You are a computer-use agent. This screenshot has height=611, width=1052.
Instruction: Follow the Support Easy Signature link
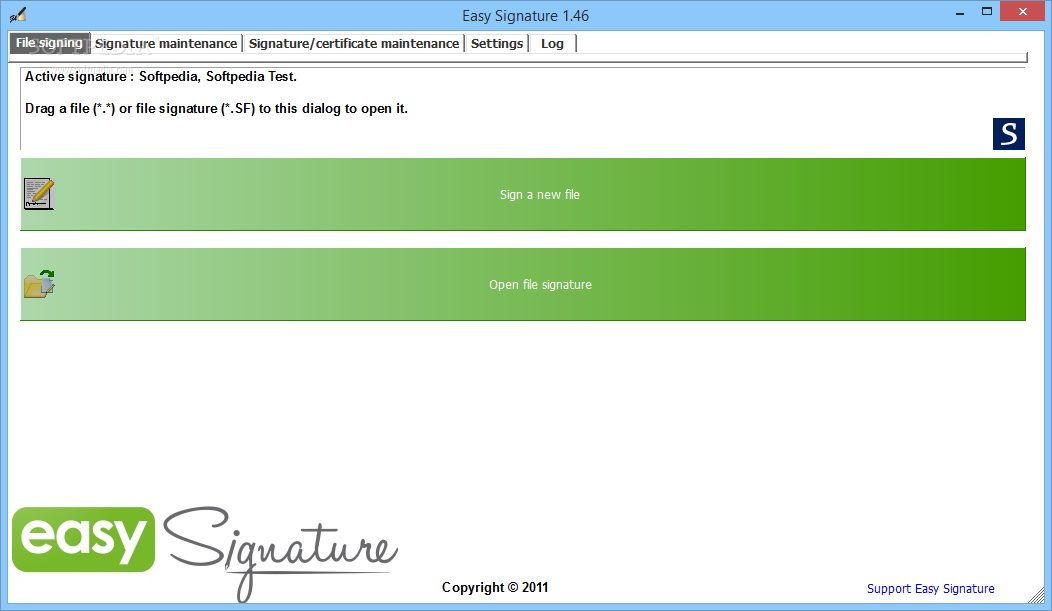pyautogui.click(x=931, y=588)
